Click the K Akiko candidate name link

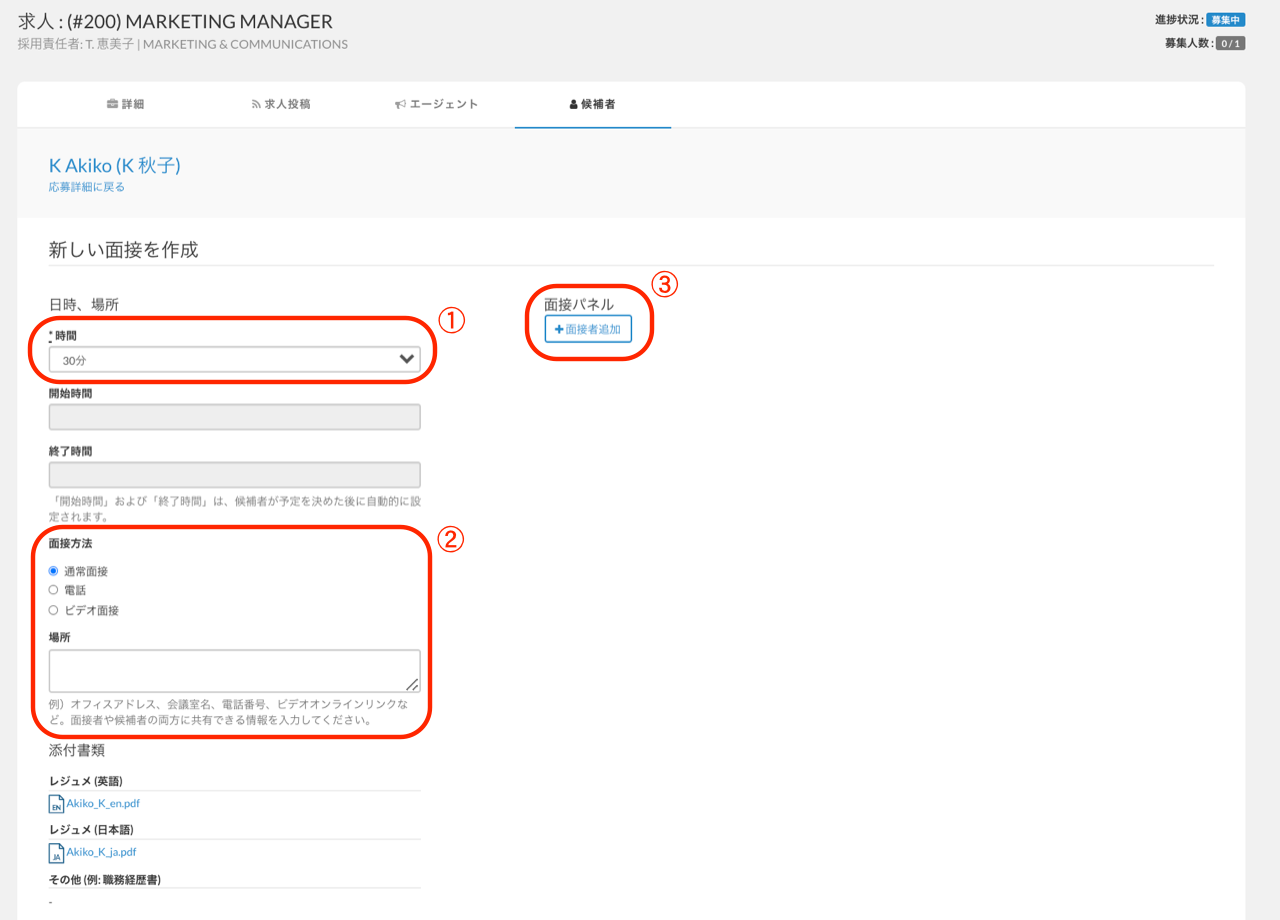pyautogui.click(x=115, y=165)
